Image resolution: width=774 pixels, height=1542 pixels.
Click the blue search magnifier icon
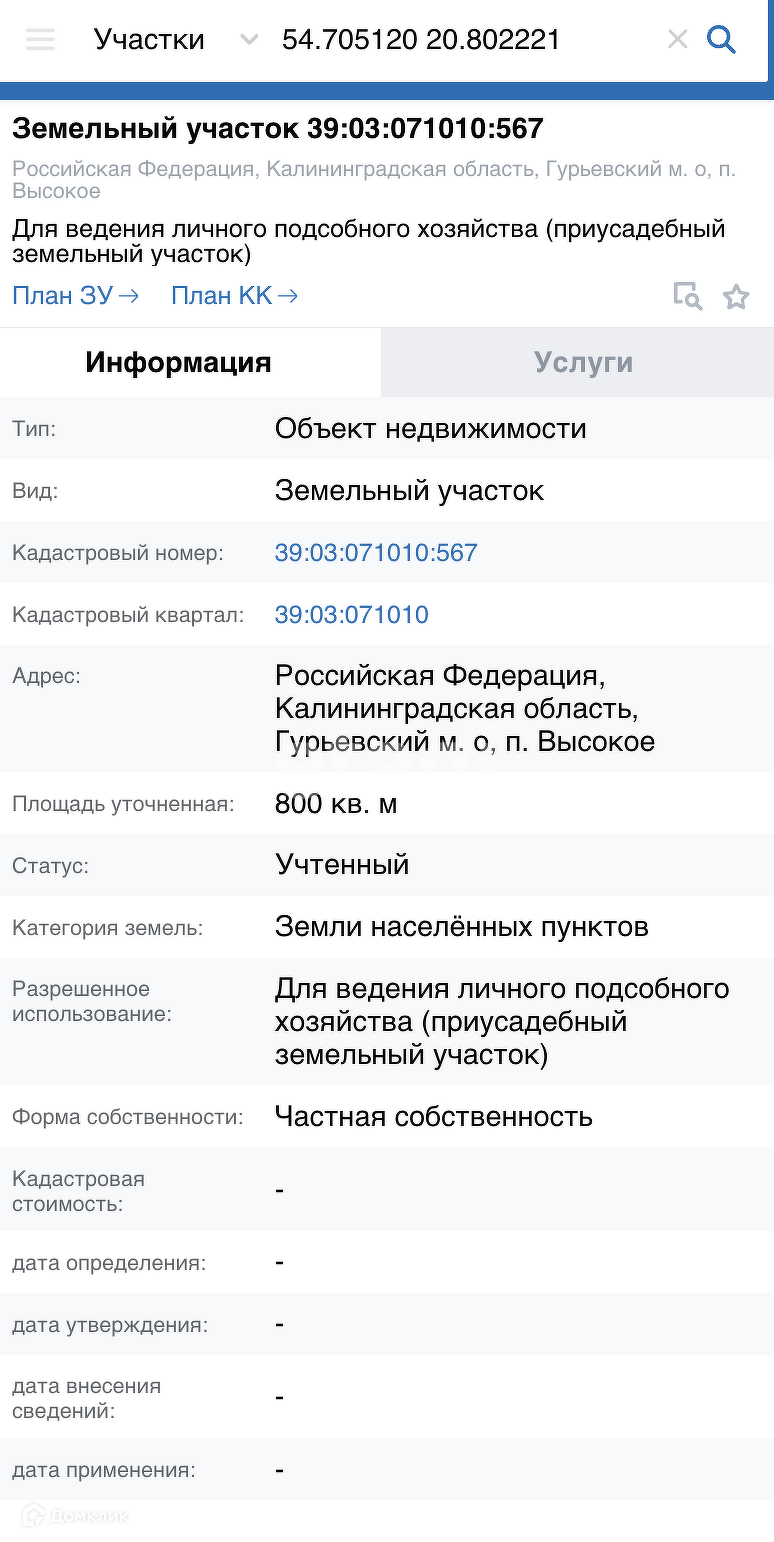coord(721,40)
